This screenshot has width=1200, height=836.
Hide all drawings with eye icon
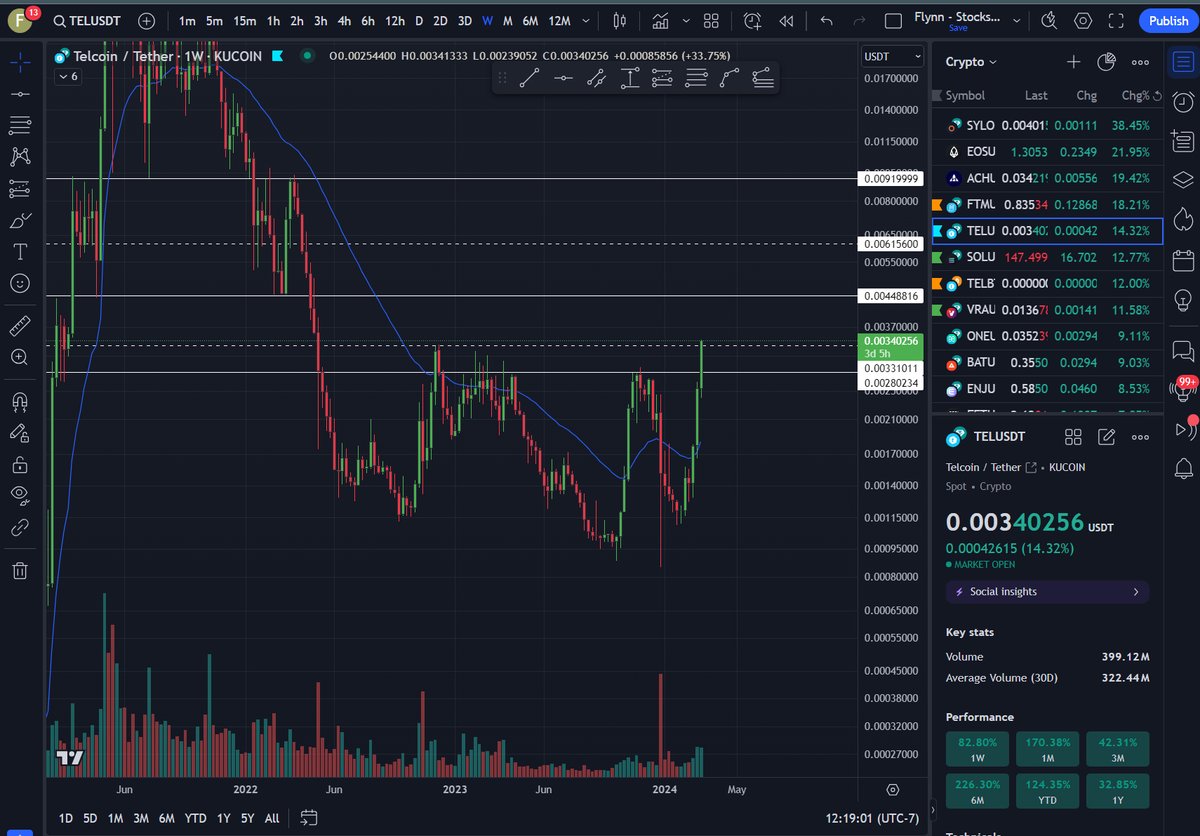coord(19,494)
